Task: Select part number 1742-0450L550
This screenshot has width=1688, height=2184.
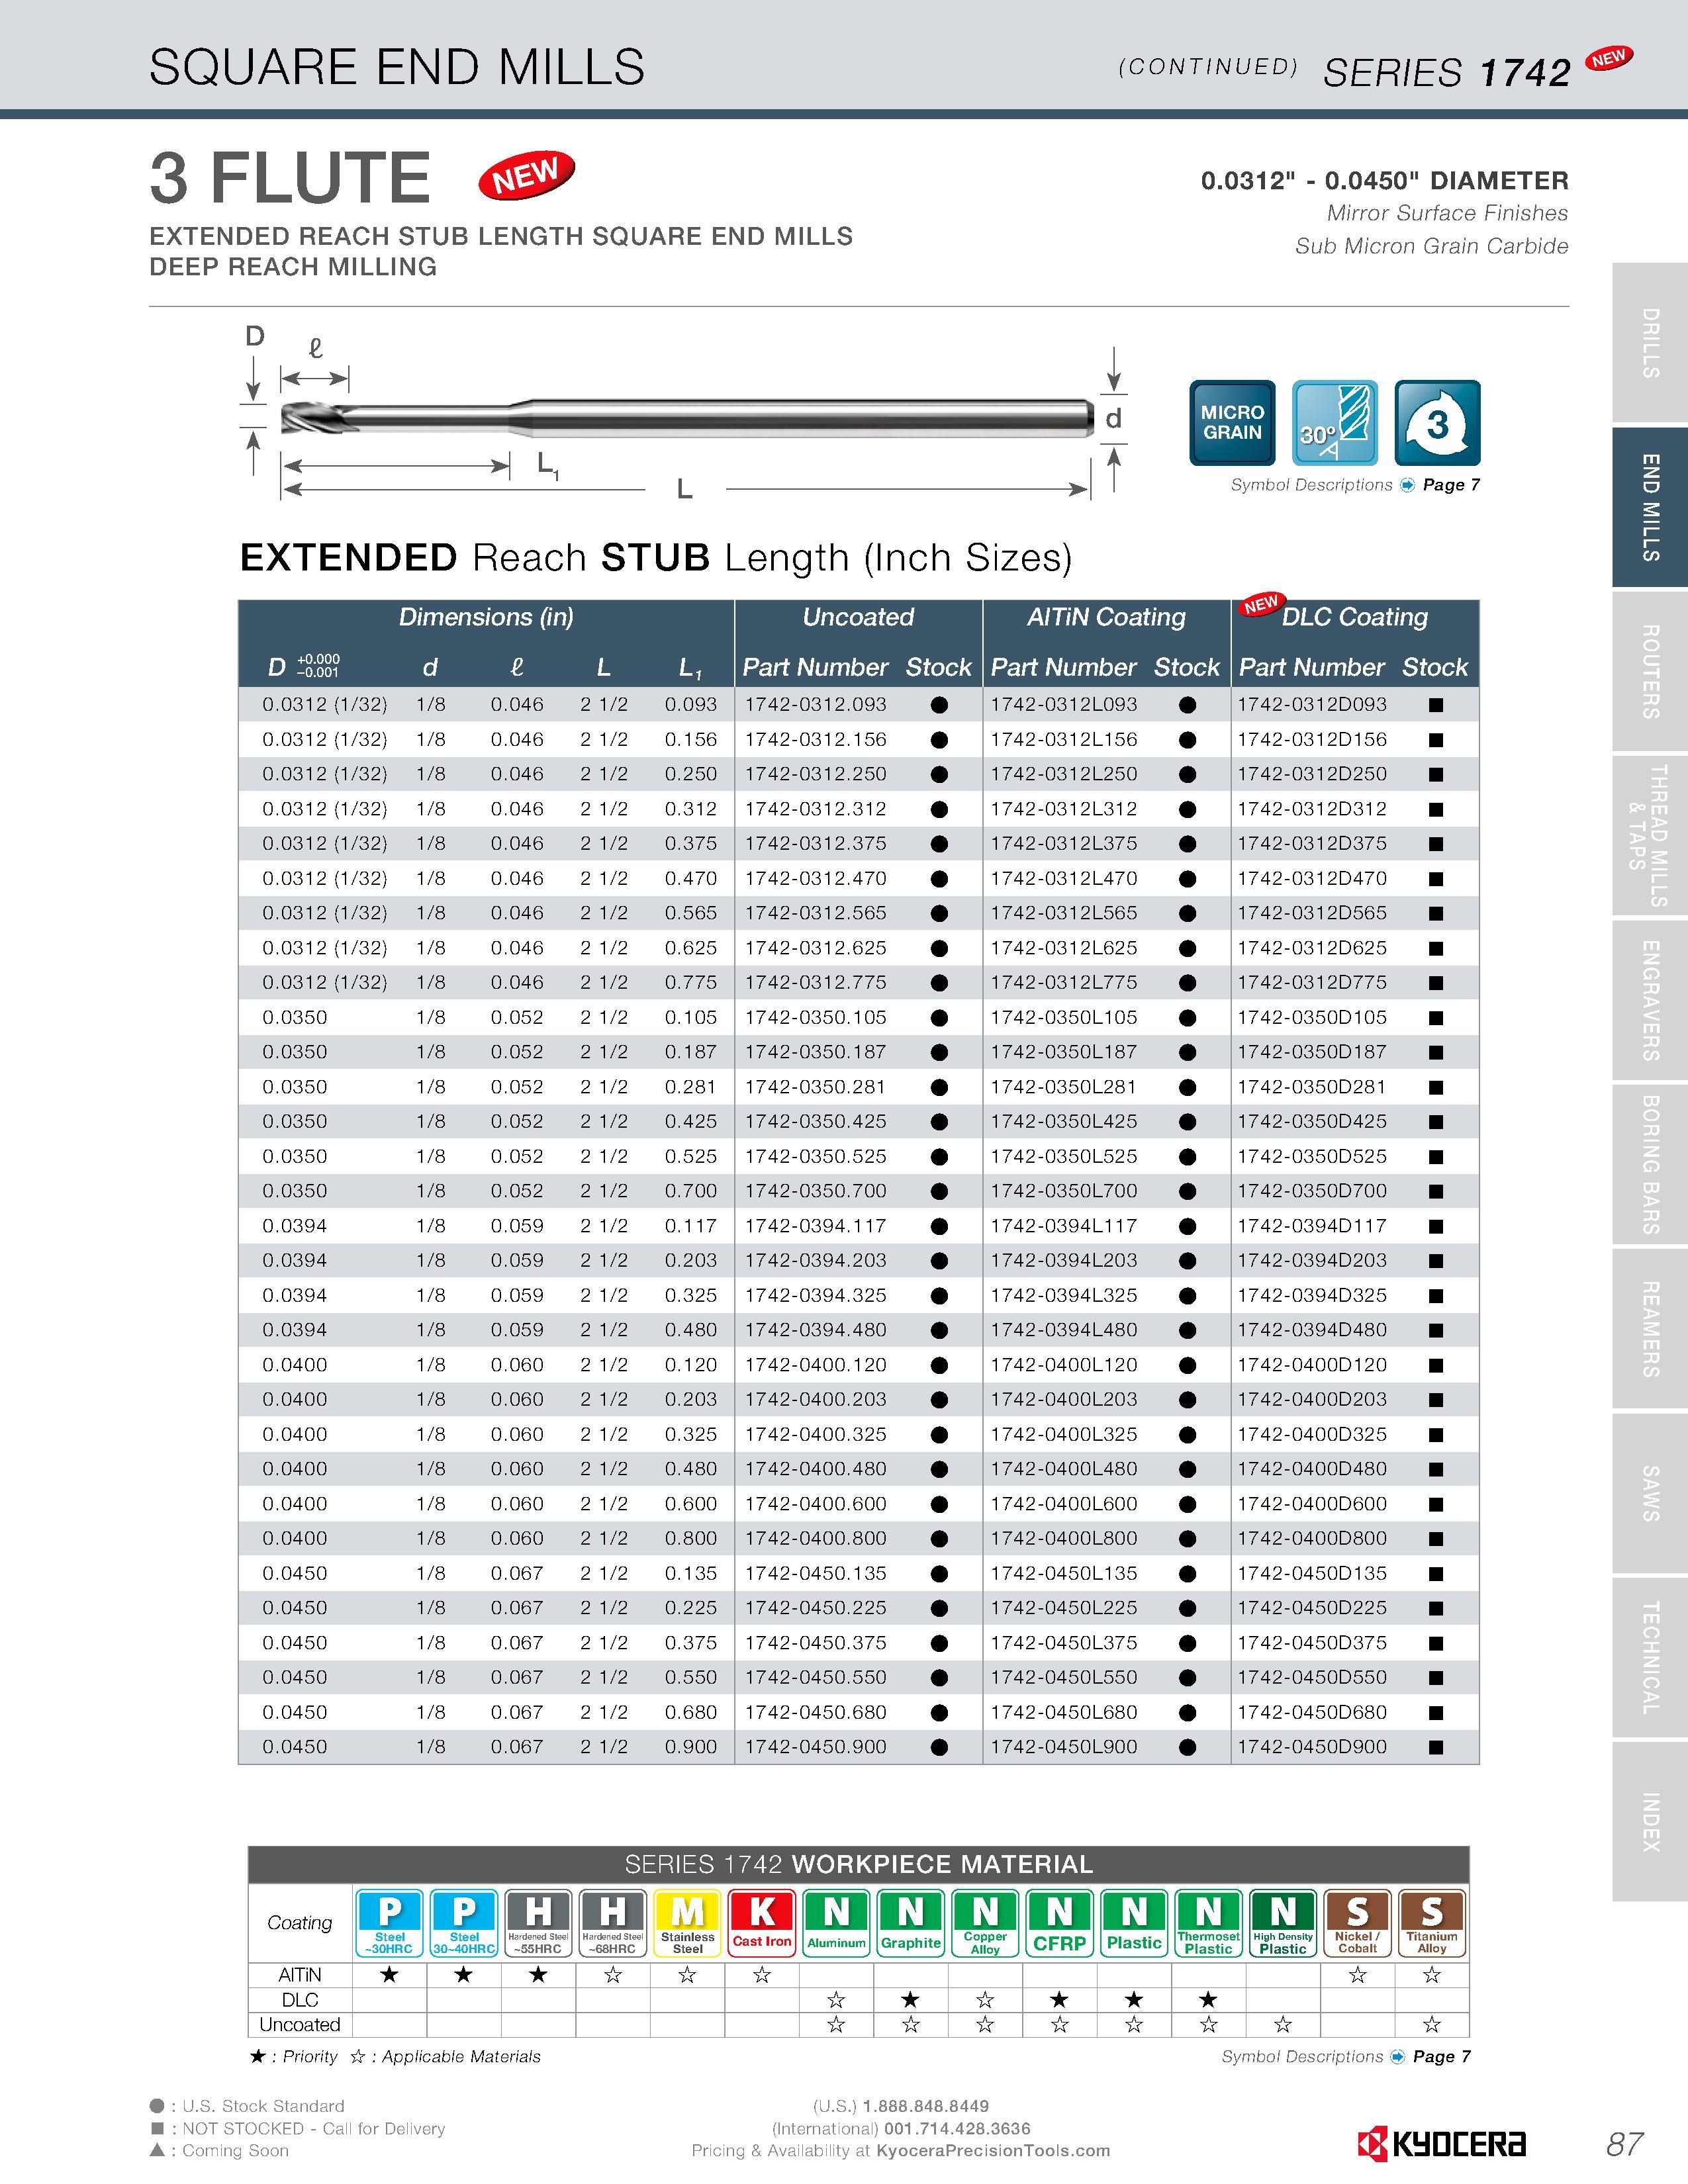Action: point(1064,1678)
